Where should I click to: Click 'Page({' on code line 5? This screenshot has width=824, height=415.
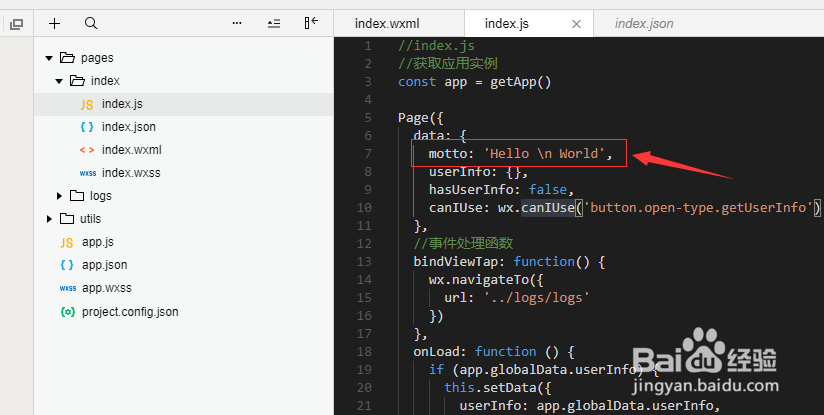pyautogui.click(x=421, y=118)
